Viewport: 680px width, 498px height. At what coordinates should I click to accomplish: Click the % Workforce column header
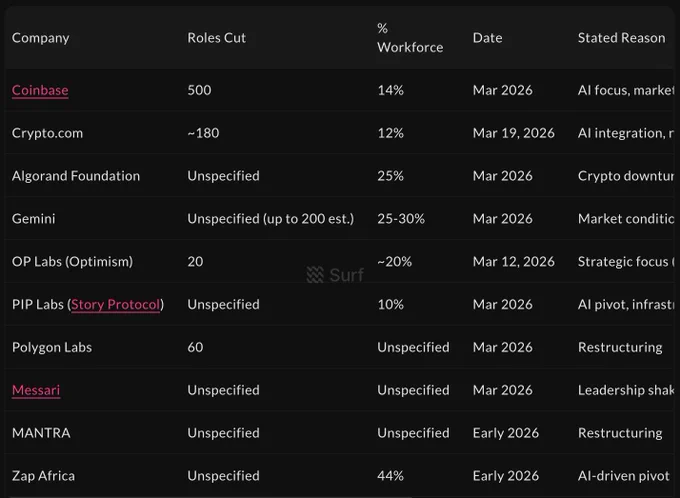pos(410,38)
